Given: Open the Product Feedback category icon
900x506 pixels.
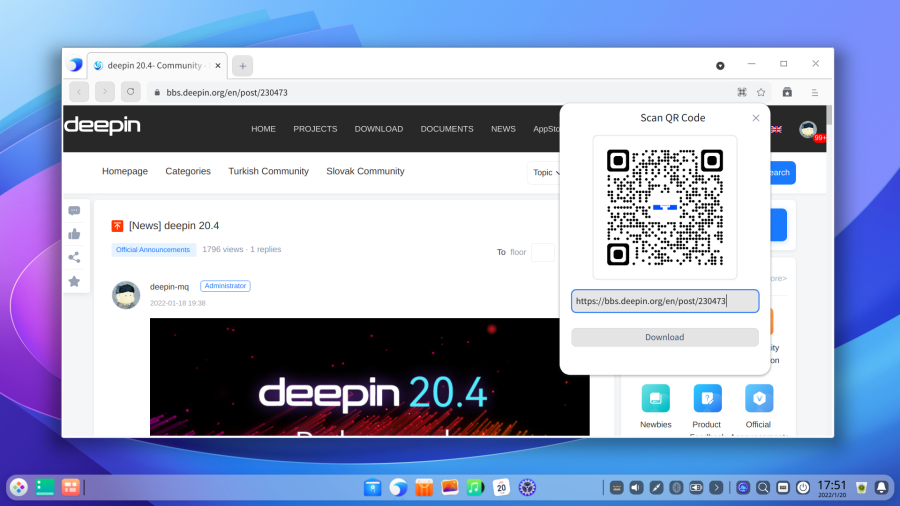Looking at the screenshot, I should 707,398.
